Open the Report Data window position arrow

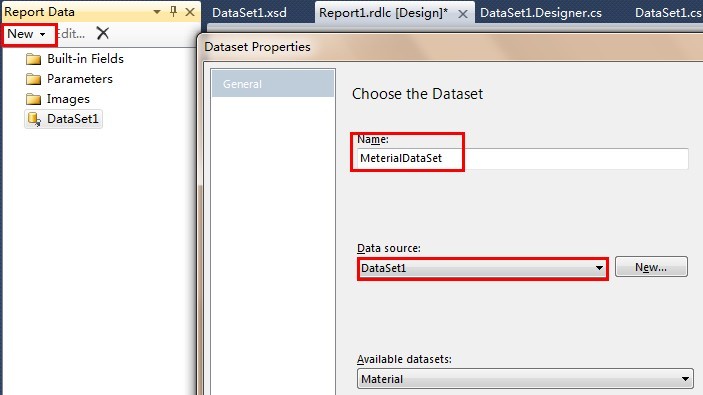[157, 12]
